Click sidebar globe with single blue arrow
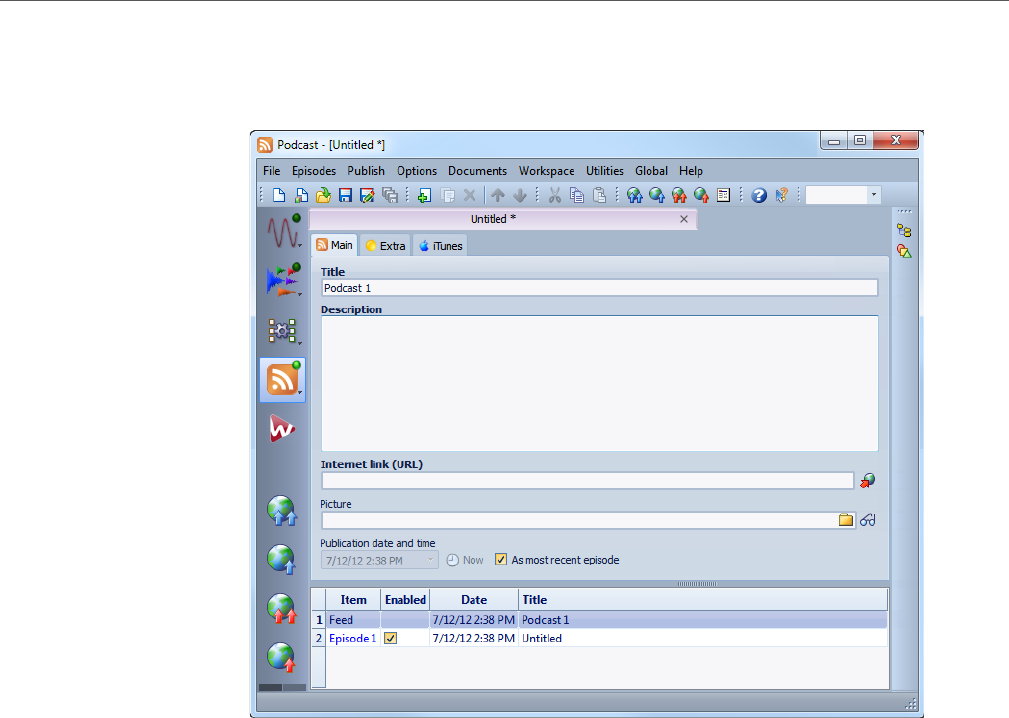This screenshot has height=718, width=1009. coord(282,559)
